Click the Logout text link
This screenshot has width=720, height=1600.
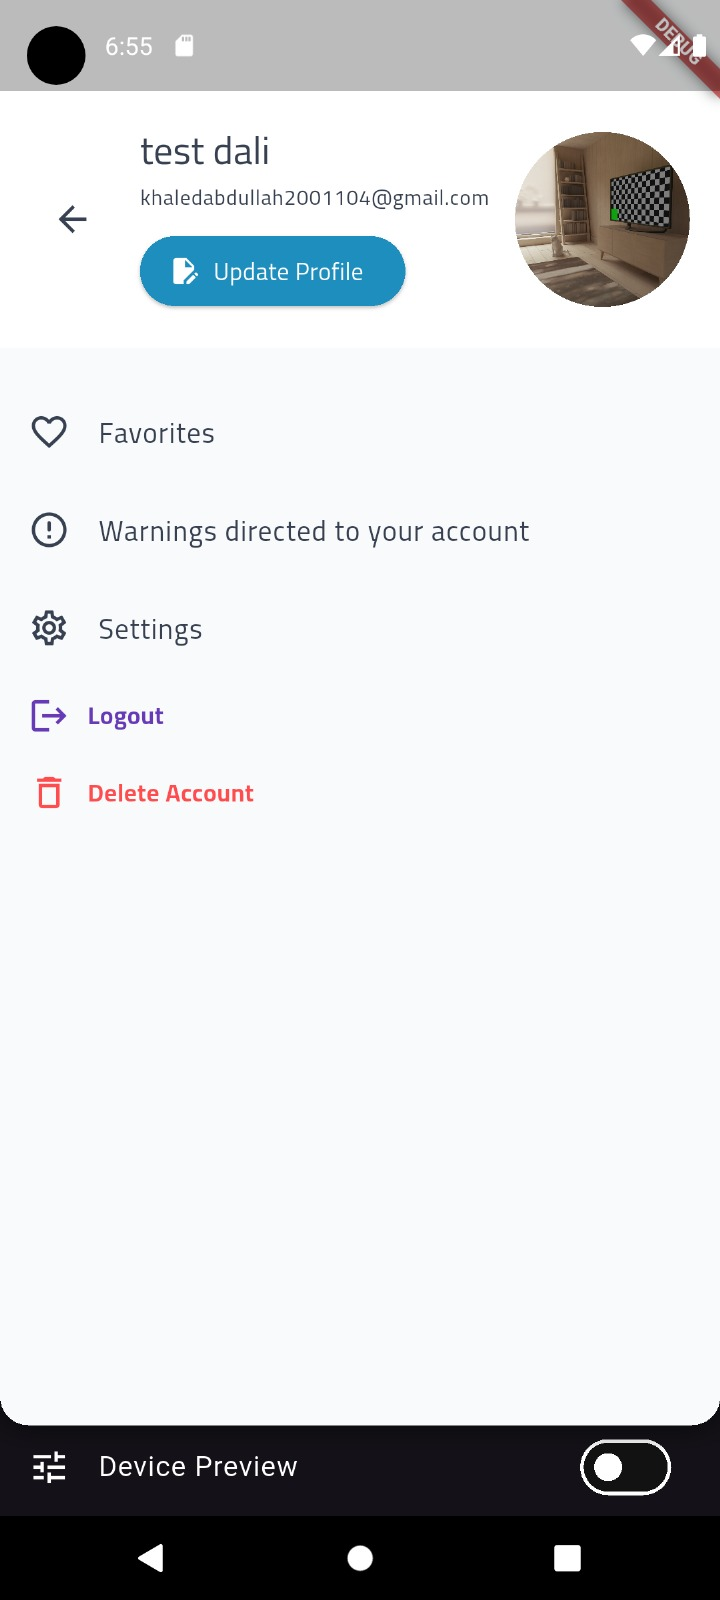pyautogui.click(x=126, y=716)
